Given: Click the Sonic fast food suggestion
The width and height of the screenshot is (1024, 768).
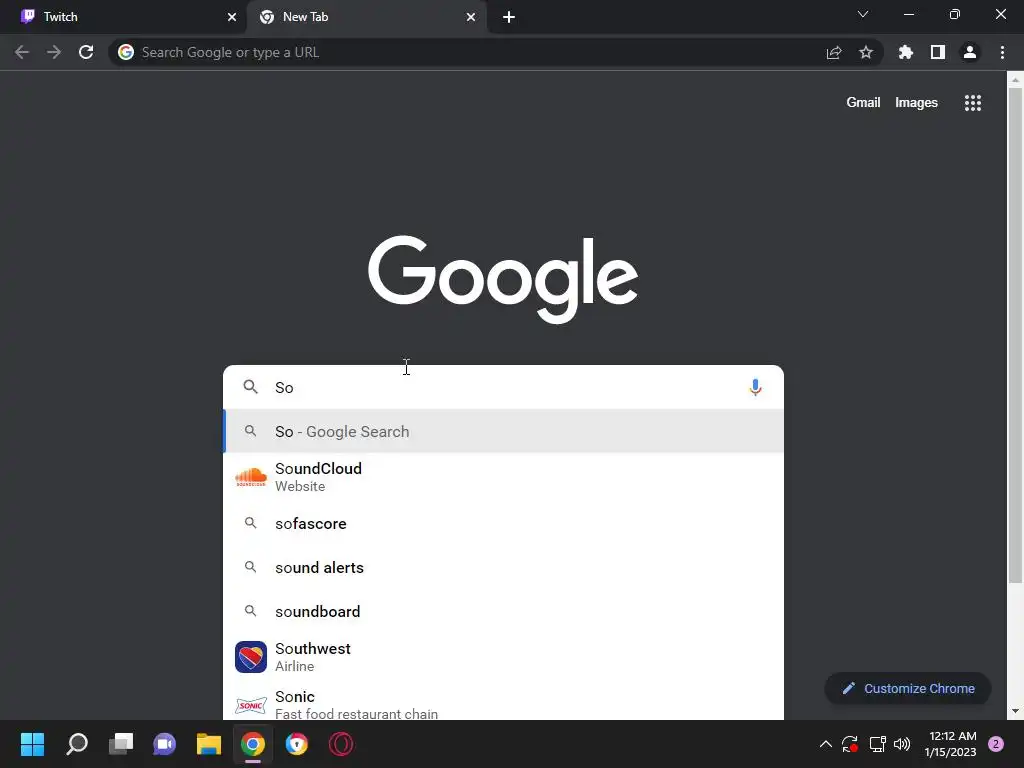Looking at the screenshot, I should (x=504, y=704).
